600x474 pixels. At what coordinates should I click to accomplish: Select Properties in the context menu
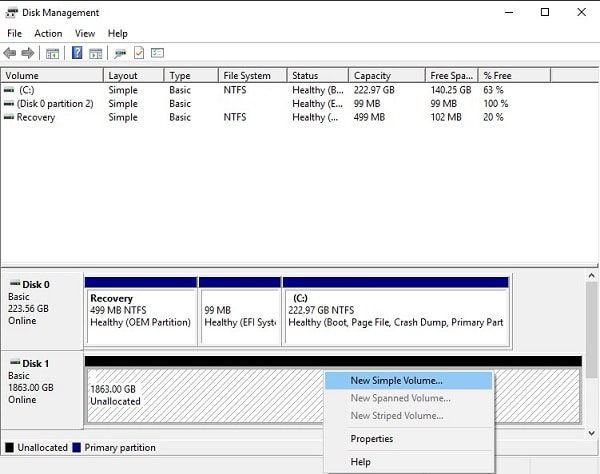408,439
